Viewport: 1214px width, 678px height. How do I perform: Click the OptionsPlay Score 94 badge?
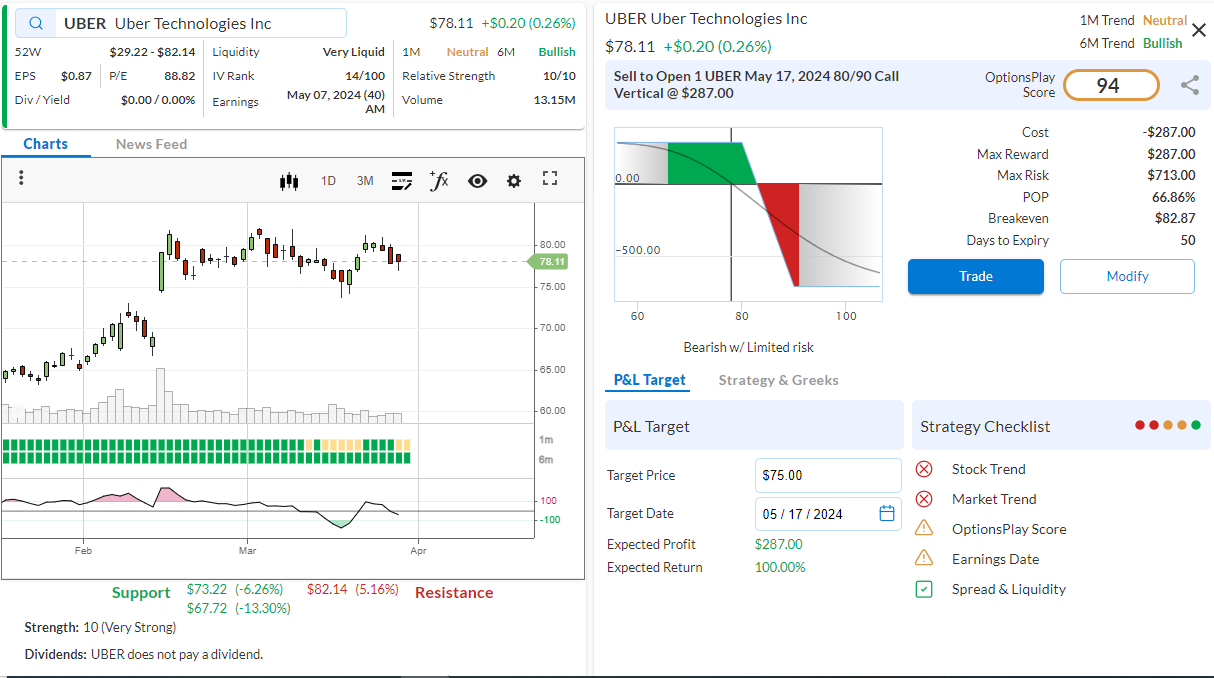(1111, 85)
